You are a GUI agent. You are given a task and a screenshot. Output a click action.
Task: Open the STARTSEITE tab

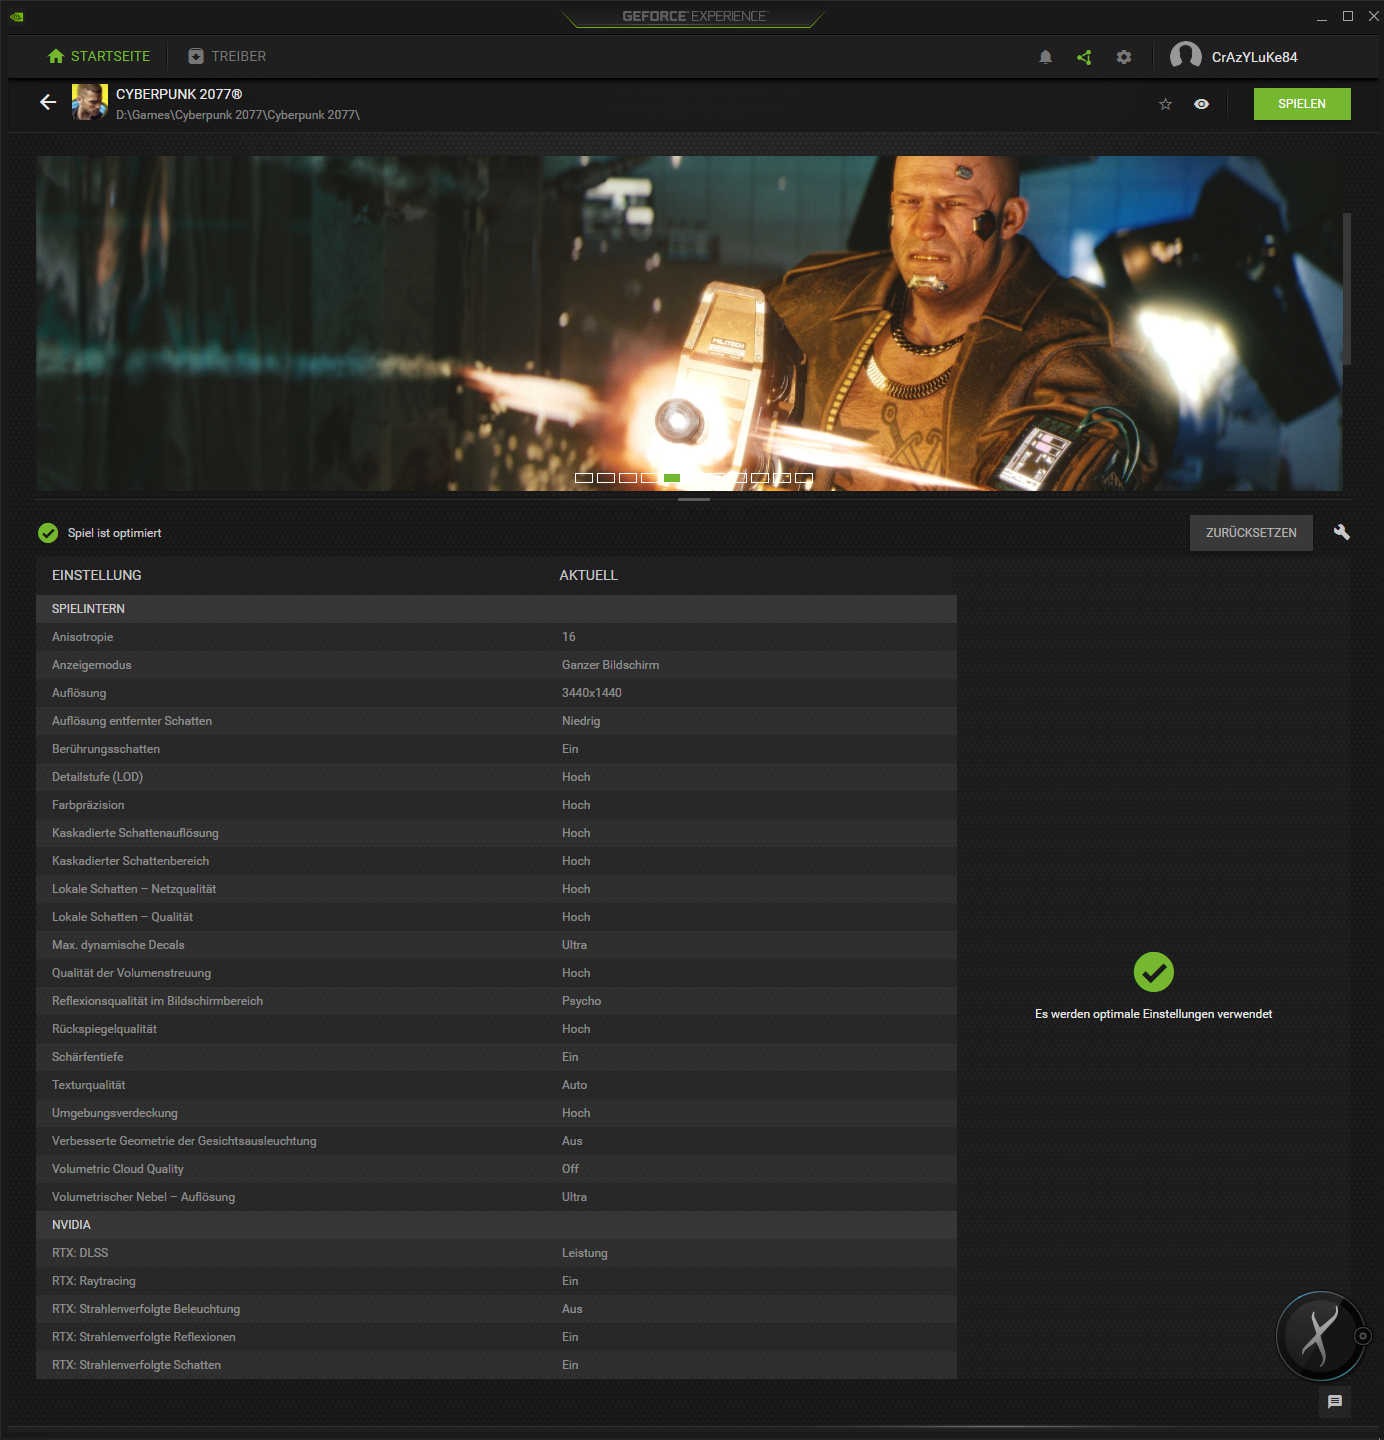coord(99,56)
